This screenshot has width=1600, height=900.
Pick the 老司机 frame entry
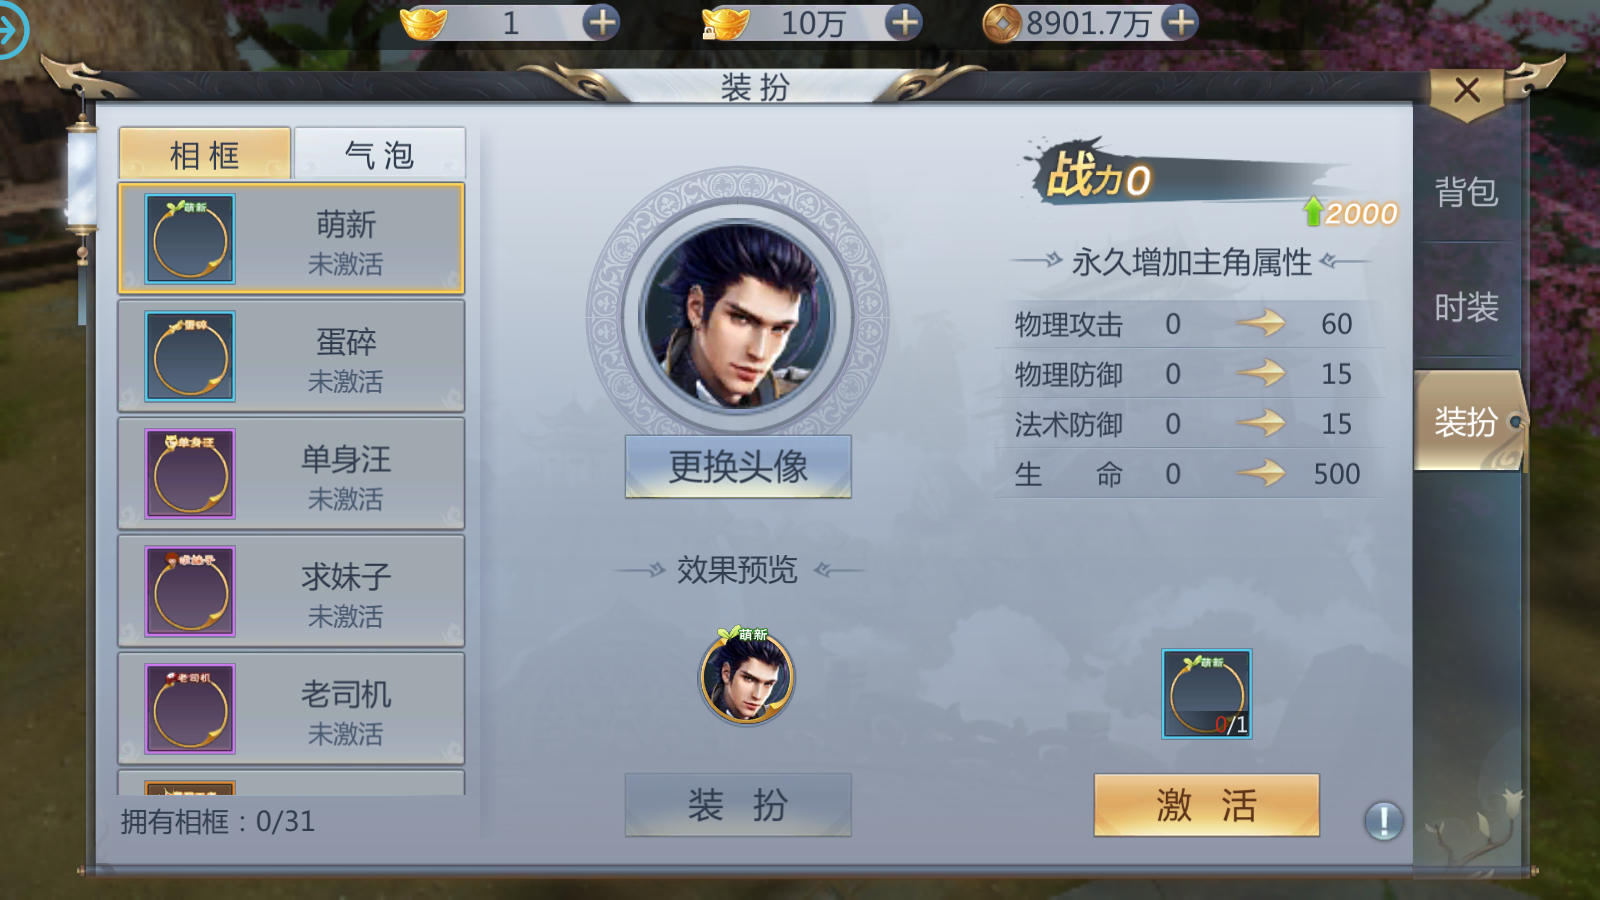291,709
